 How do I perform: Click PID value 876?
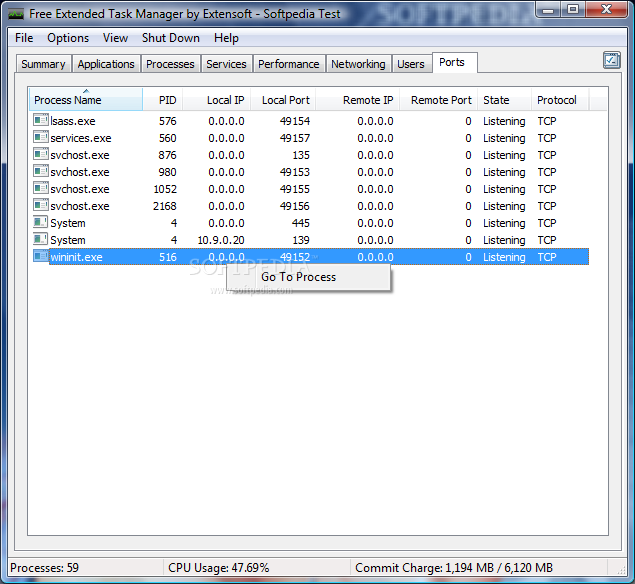tap(168, 155)
